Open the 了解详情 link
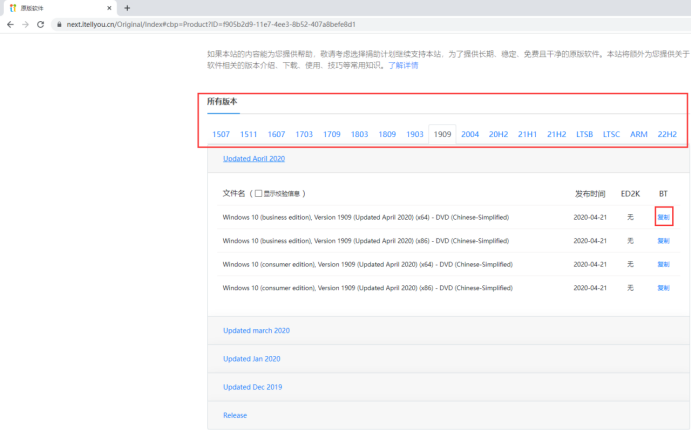This screenshot has width=691, height=432. pos(403,65)
